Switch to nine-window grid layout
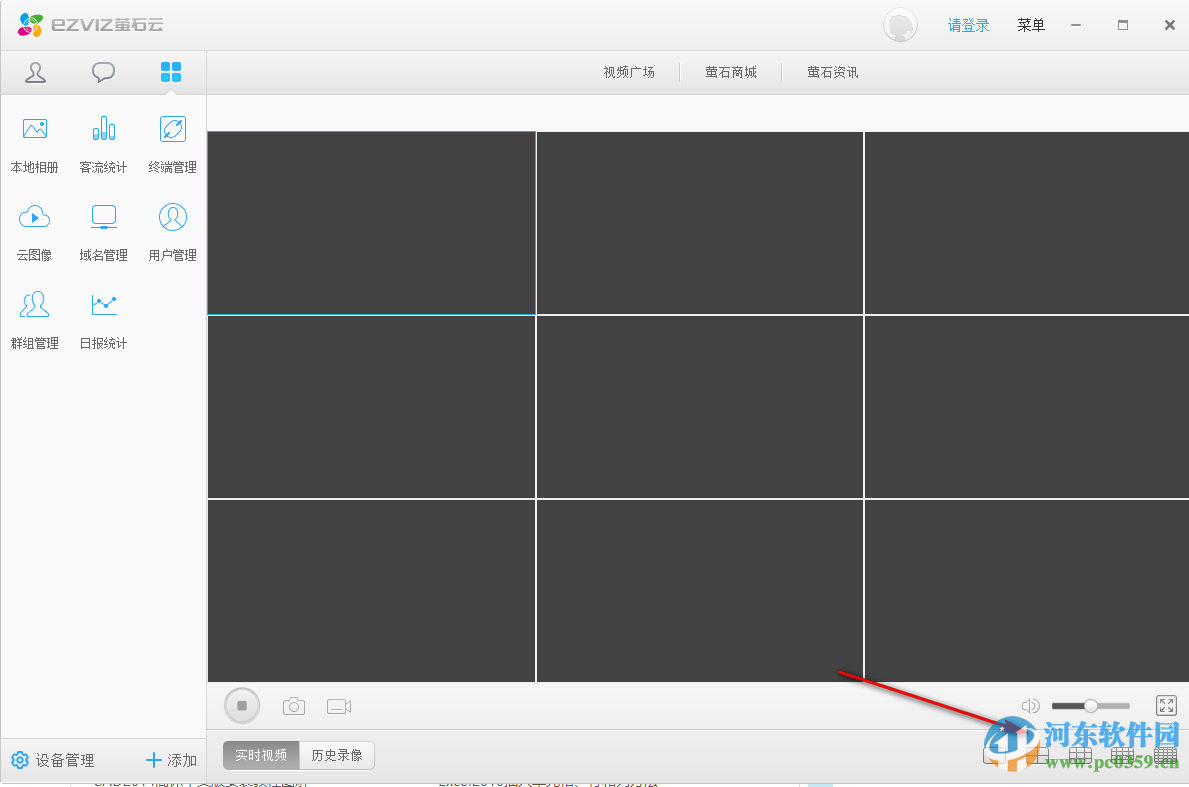The width and height of the screenshot is (1189, 787). [x=1081, y=755]
